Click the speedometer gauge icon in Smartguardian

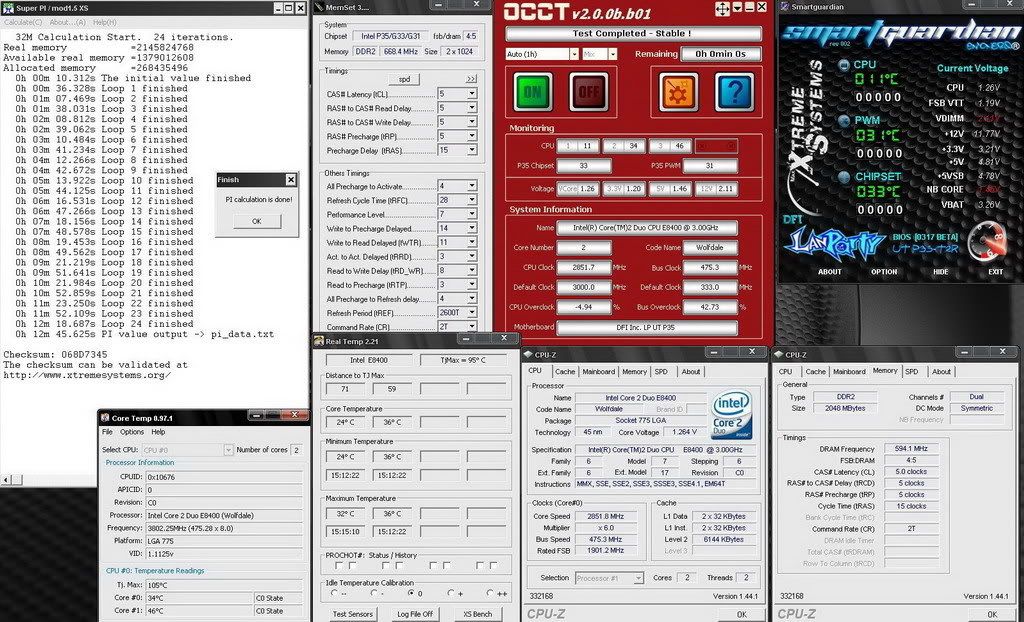(x=988, y=242)
